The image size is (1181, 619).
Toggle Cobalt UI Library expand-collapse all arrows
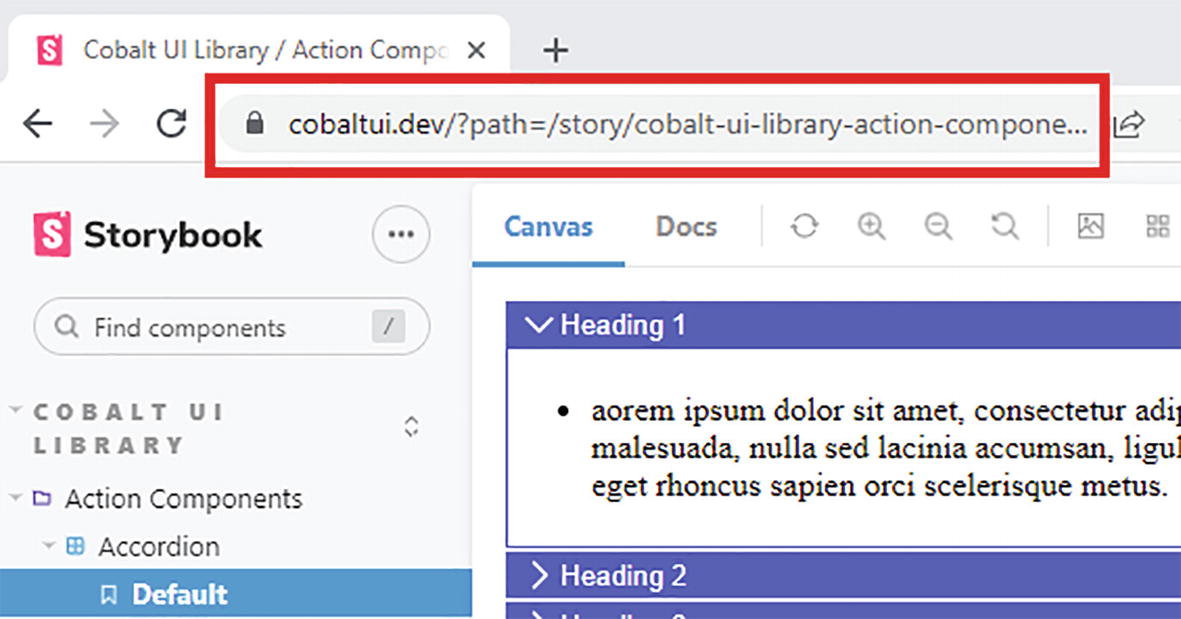pyautogui.click(x=411, y=427)
